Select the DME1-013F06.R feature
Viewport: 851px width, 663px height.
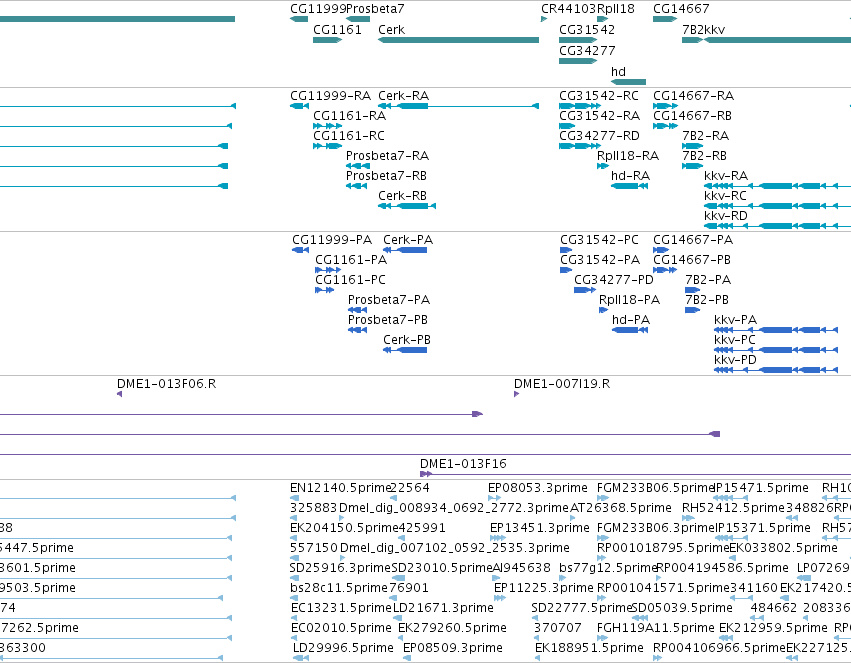[x=119, y=394]
